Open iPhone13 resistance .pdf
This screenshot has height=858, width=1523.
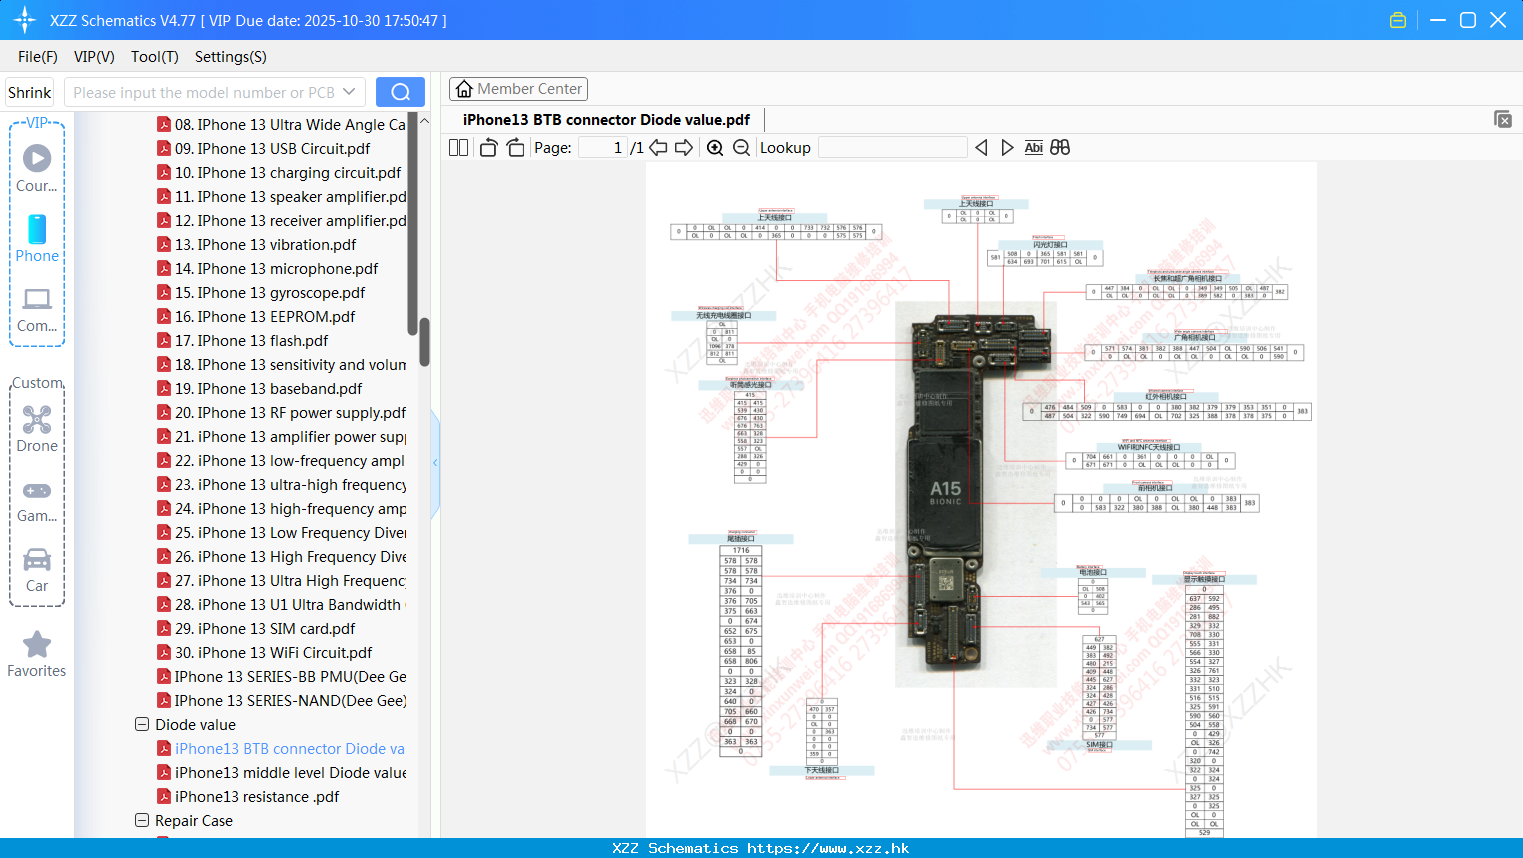[x=248, y=797]
